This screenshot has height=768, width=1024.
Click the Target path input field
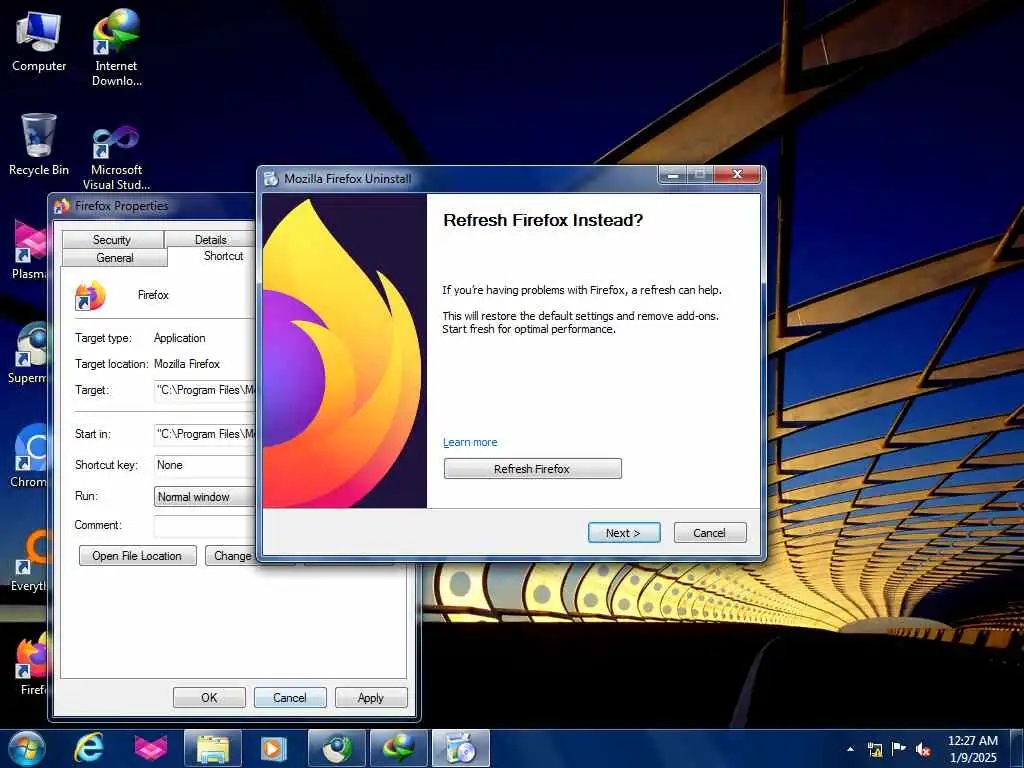[x=205, y=391]
